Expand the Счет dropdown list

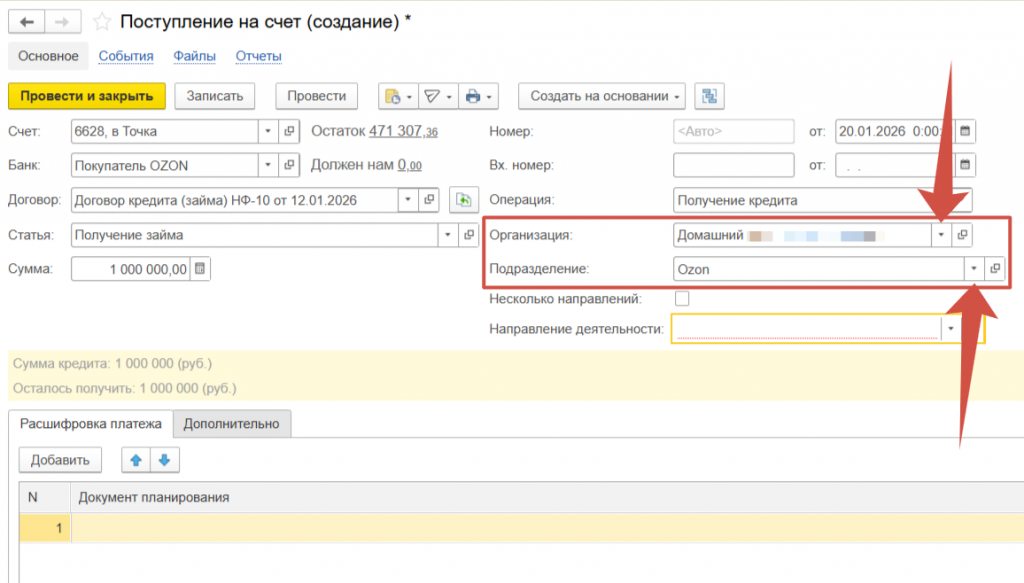(x=267, y=131)
